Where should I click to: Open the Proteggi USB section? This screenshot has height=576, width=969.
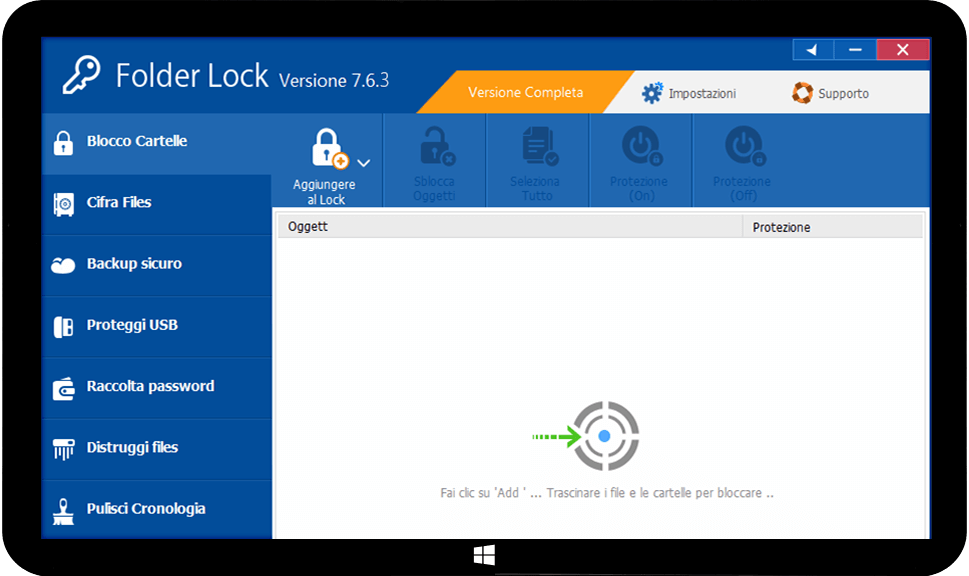click(x=156, y=326)
